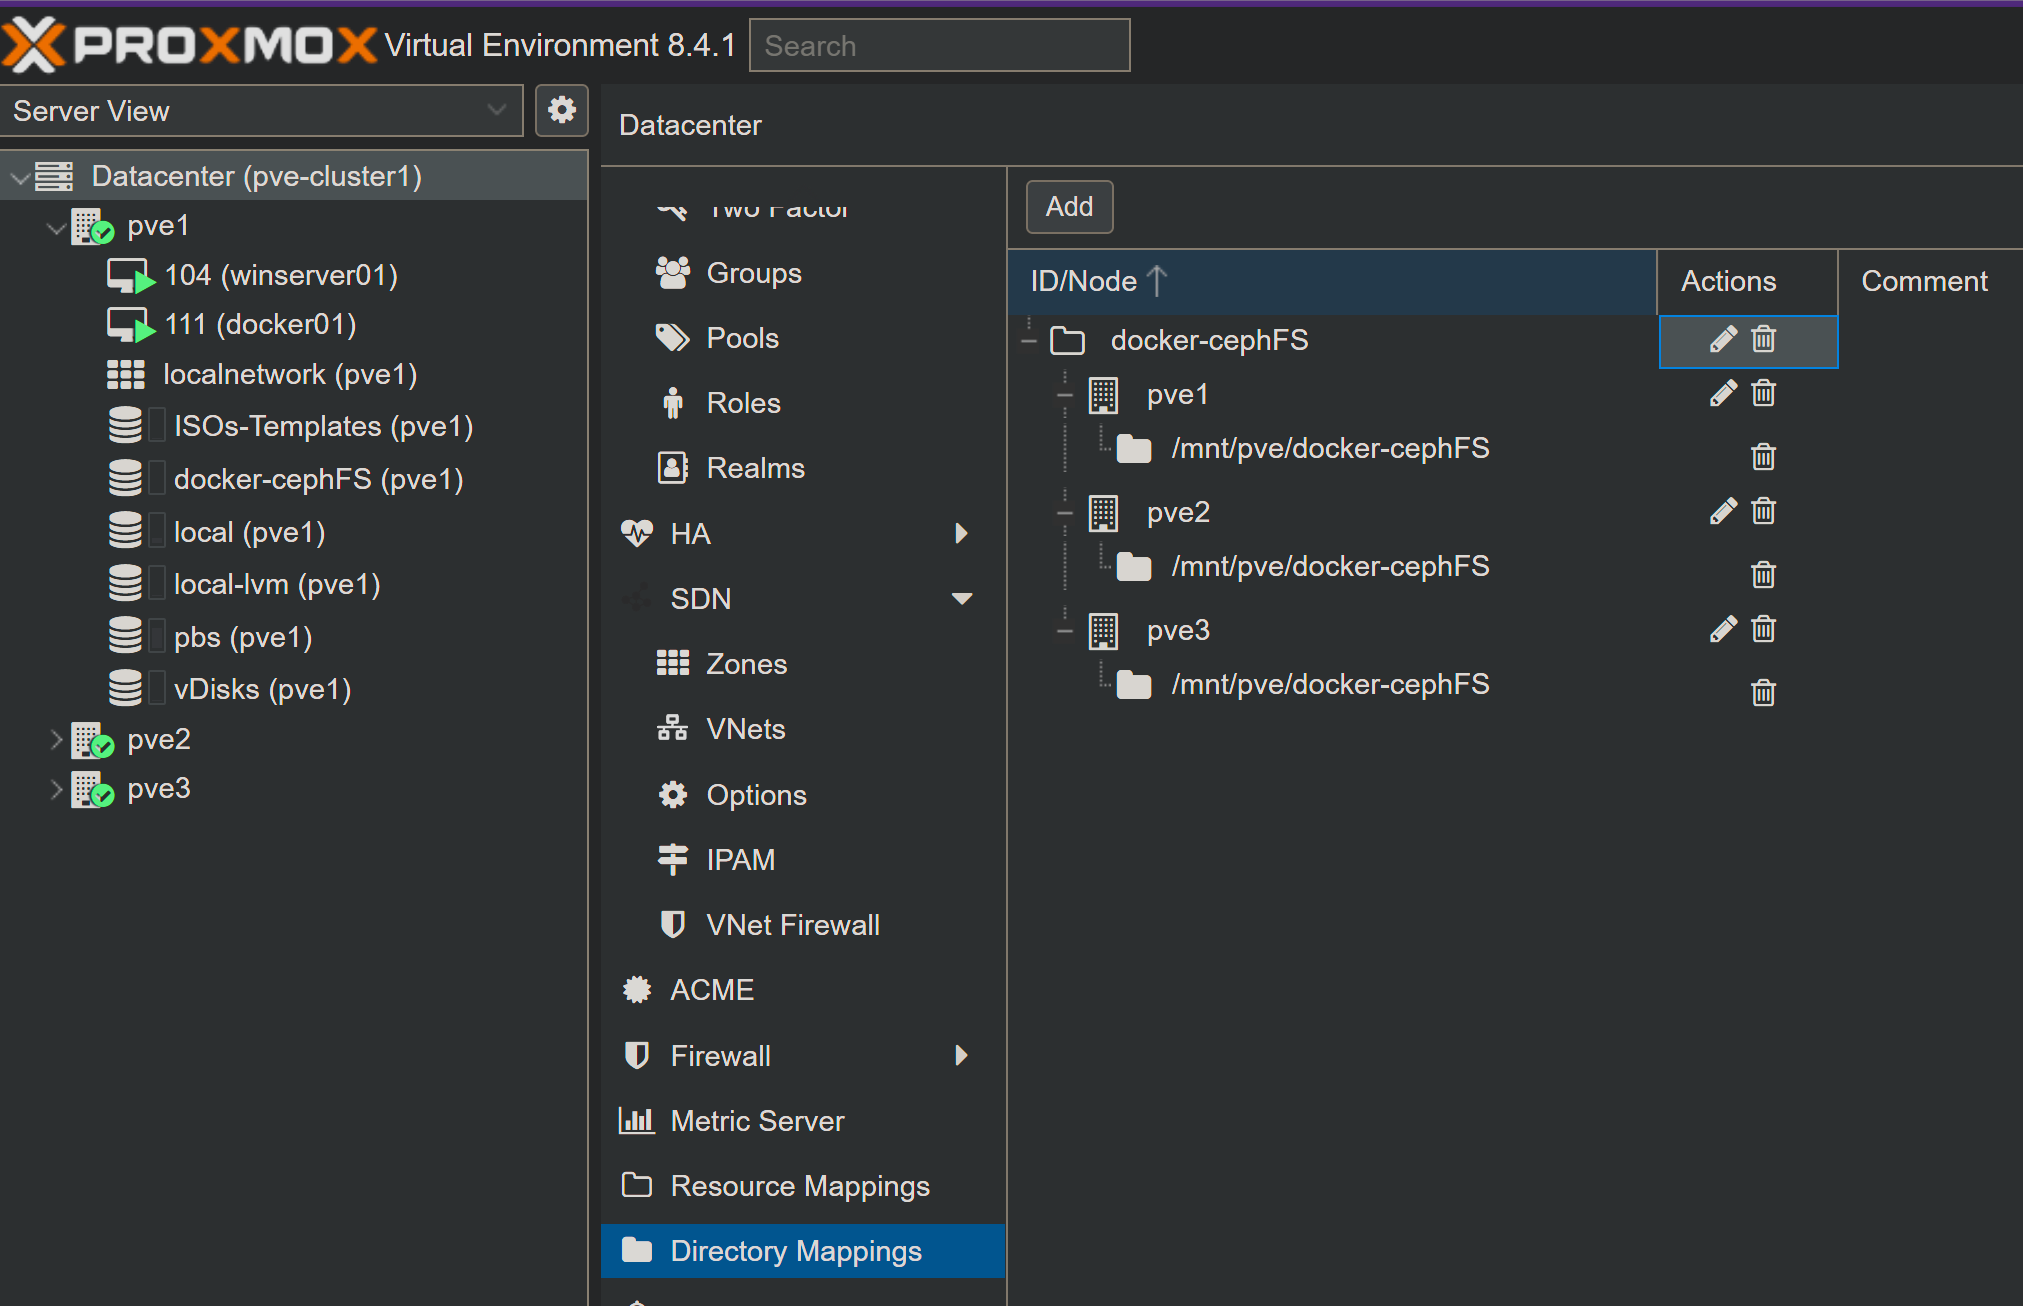Collapse the pve2 mapping node
The width and height of the screenshot is (2023, 1306).
point(1065,513)
